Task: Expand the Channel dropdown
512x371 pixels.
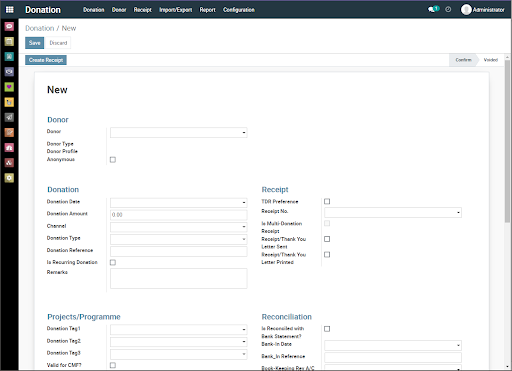Action: coord(179,227)
